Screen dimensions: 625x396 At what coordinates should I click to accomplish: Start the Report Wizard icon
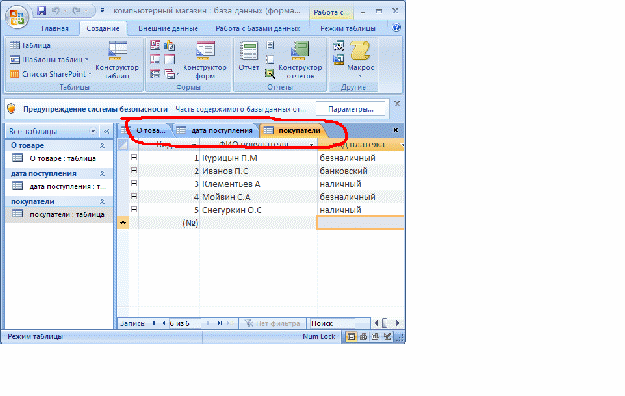click(270, 73)
